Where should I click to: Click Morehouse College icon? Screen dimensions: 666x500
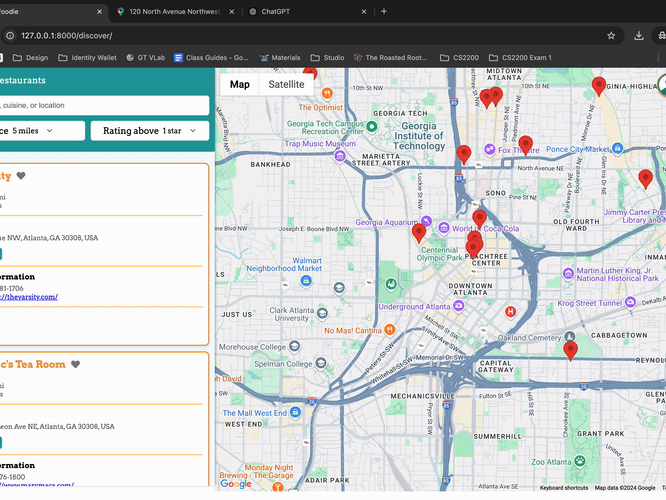pyautogui.click(x=294, y=346)
